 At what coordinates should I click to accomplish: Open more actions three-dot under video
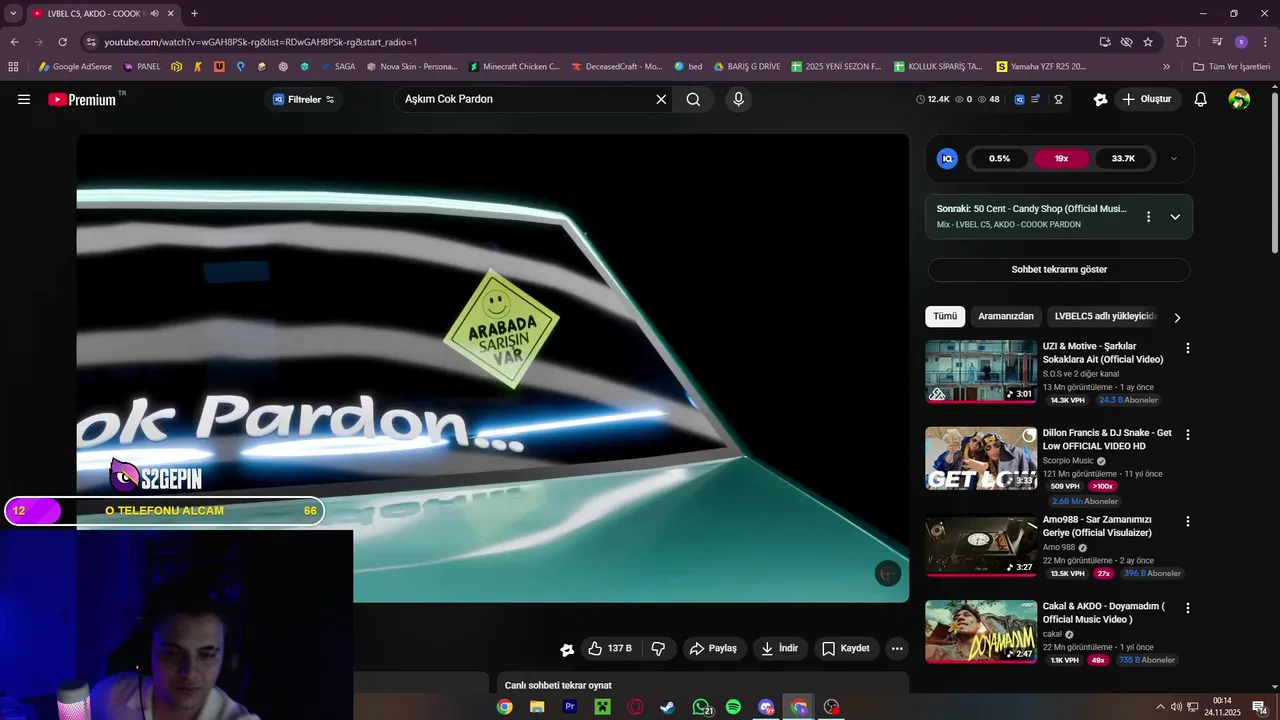897,648
